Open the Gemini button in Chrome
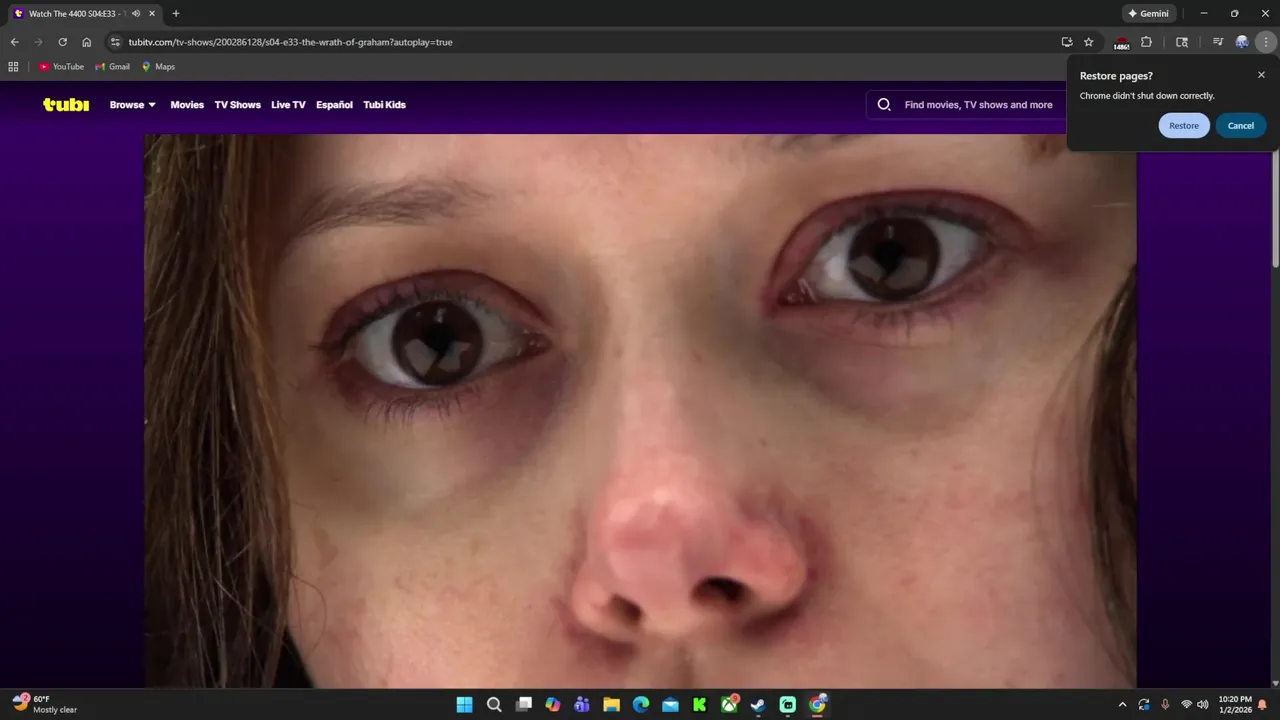Screen dimensions: 1280x720 click(1148, 14)
